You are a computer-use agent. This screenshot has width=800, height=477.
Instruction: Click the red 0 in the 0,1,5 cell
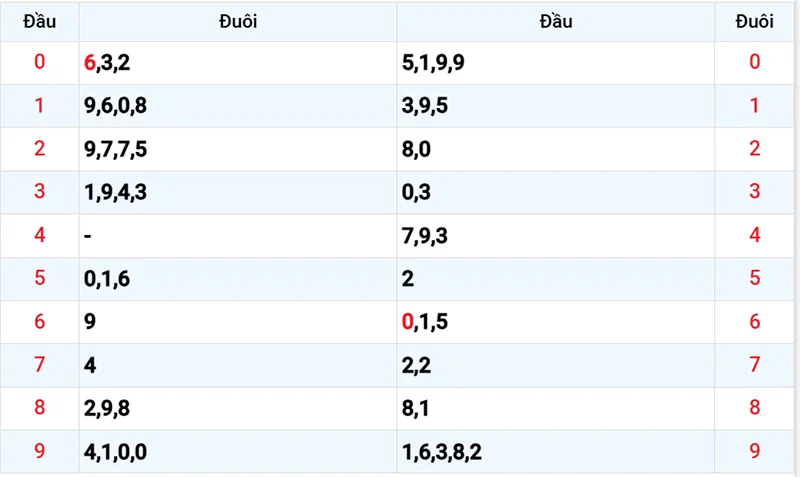407,322
